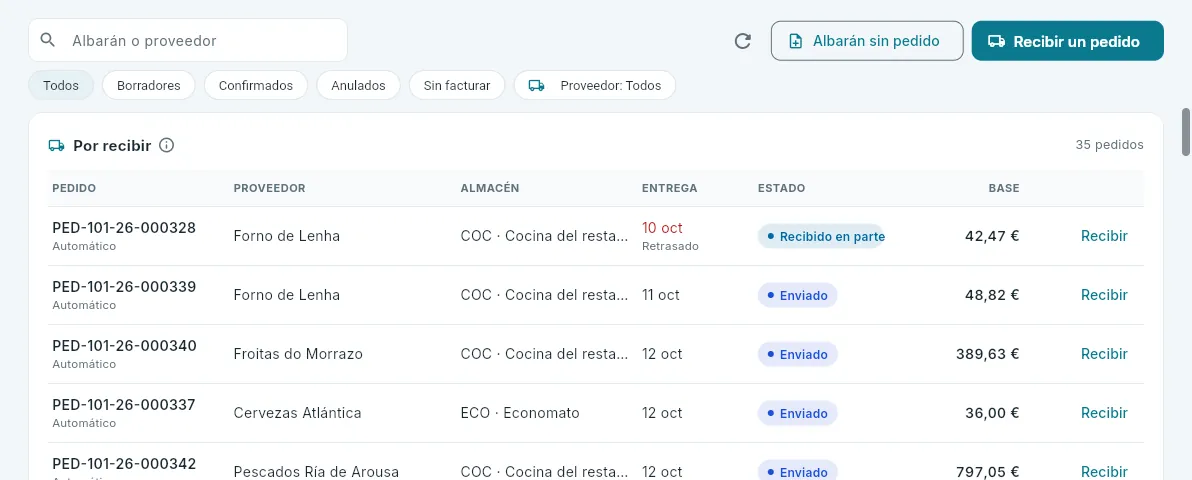
Task: Click Recibir for order PED-101-26-000339
Action: [1104, 295]
